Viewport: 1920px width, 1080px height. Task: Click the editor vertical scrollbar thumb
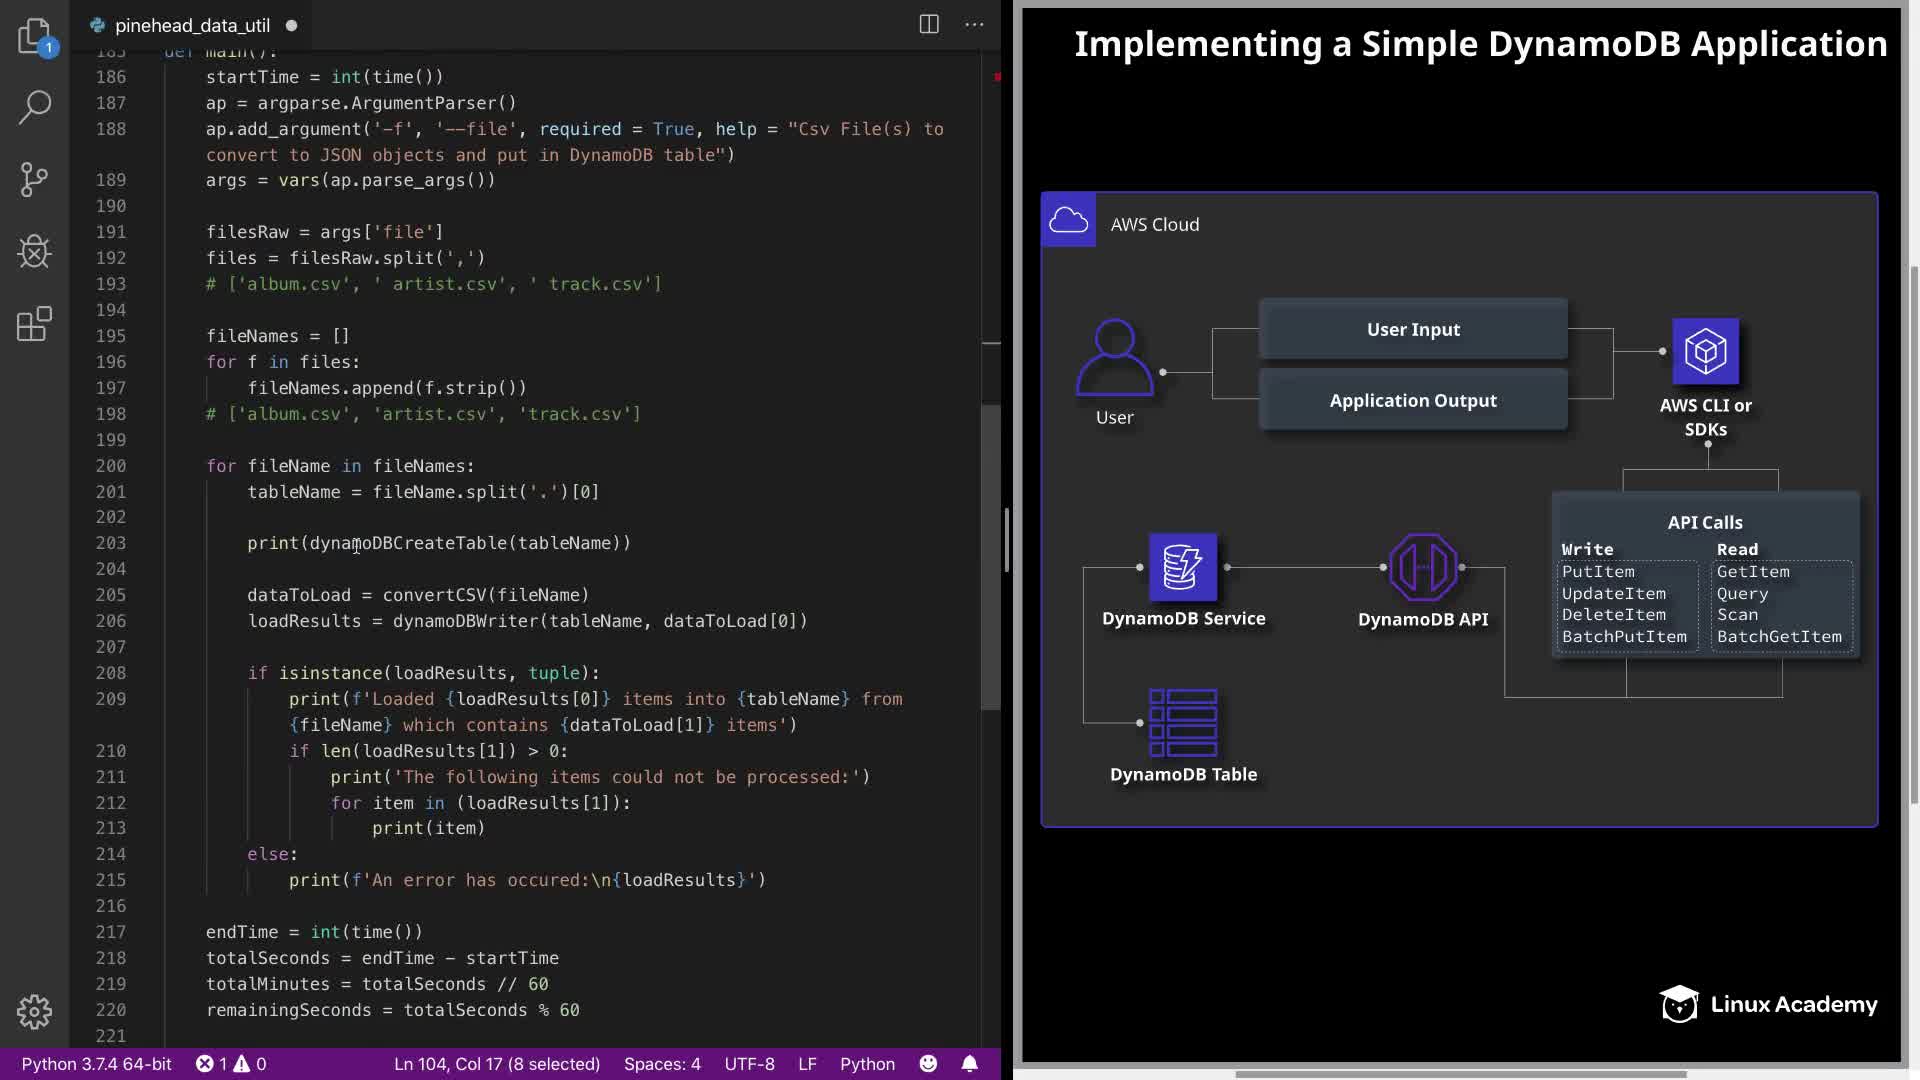click(x=991, y=556)
